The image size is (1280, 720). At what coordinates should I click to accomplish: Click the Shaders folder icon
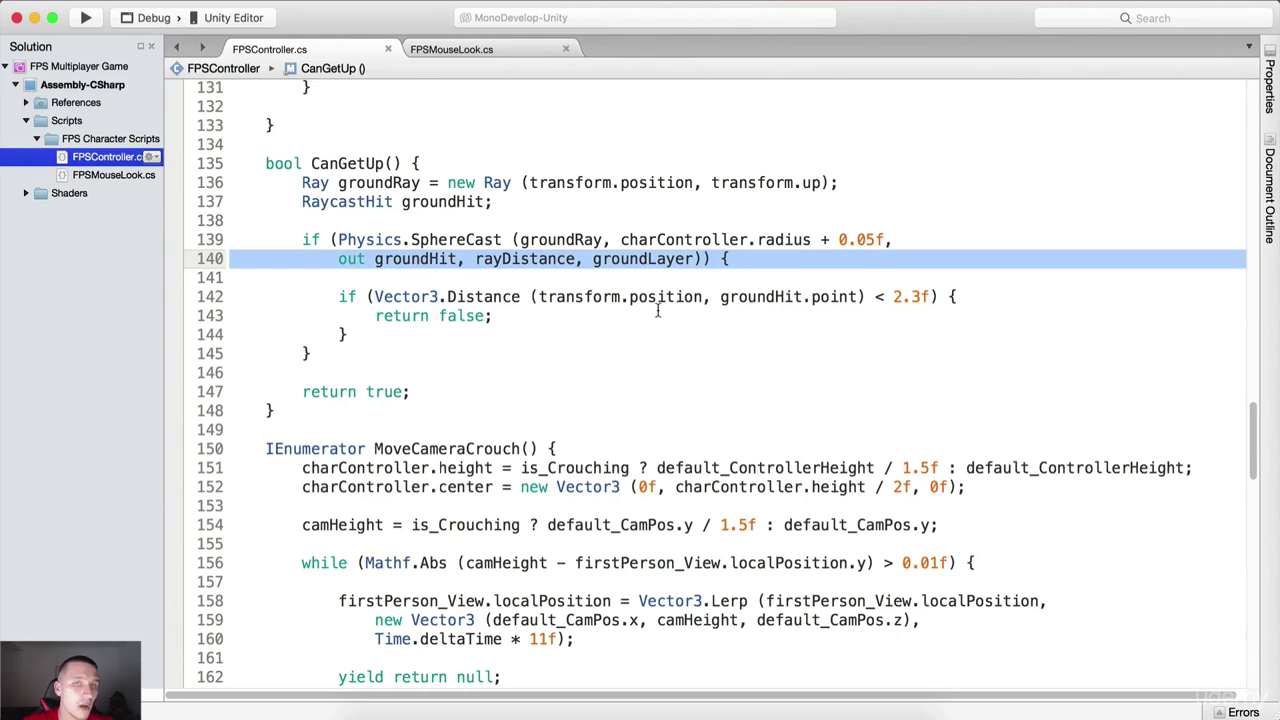click(41, 193)
